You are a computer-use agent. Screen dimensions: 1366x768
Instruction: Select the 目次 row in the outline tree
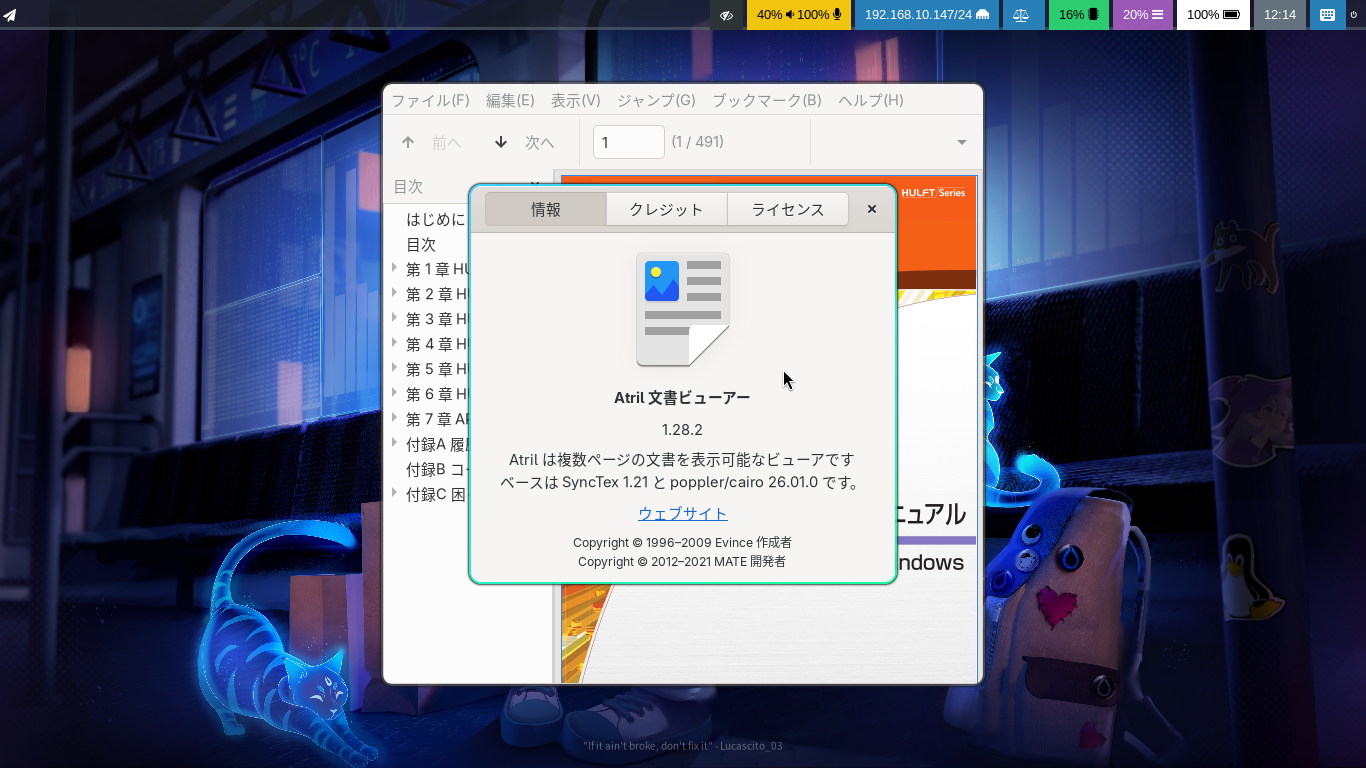421,244
